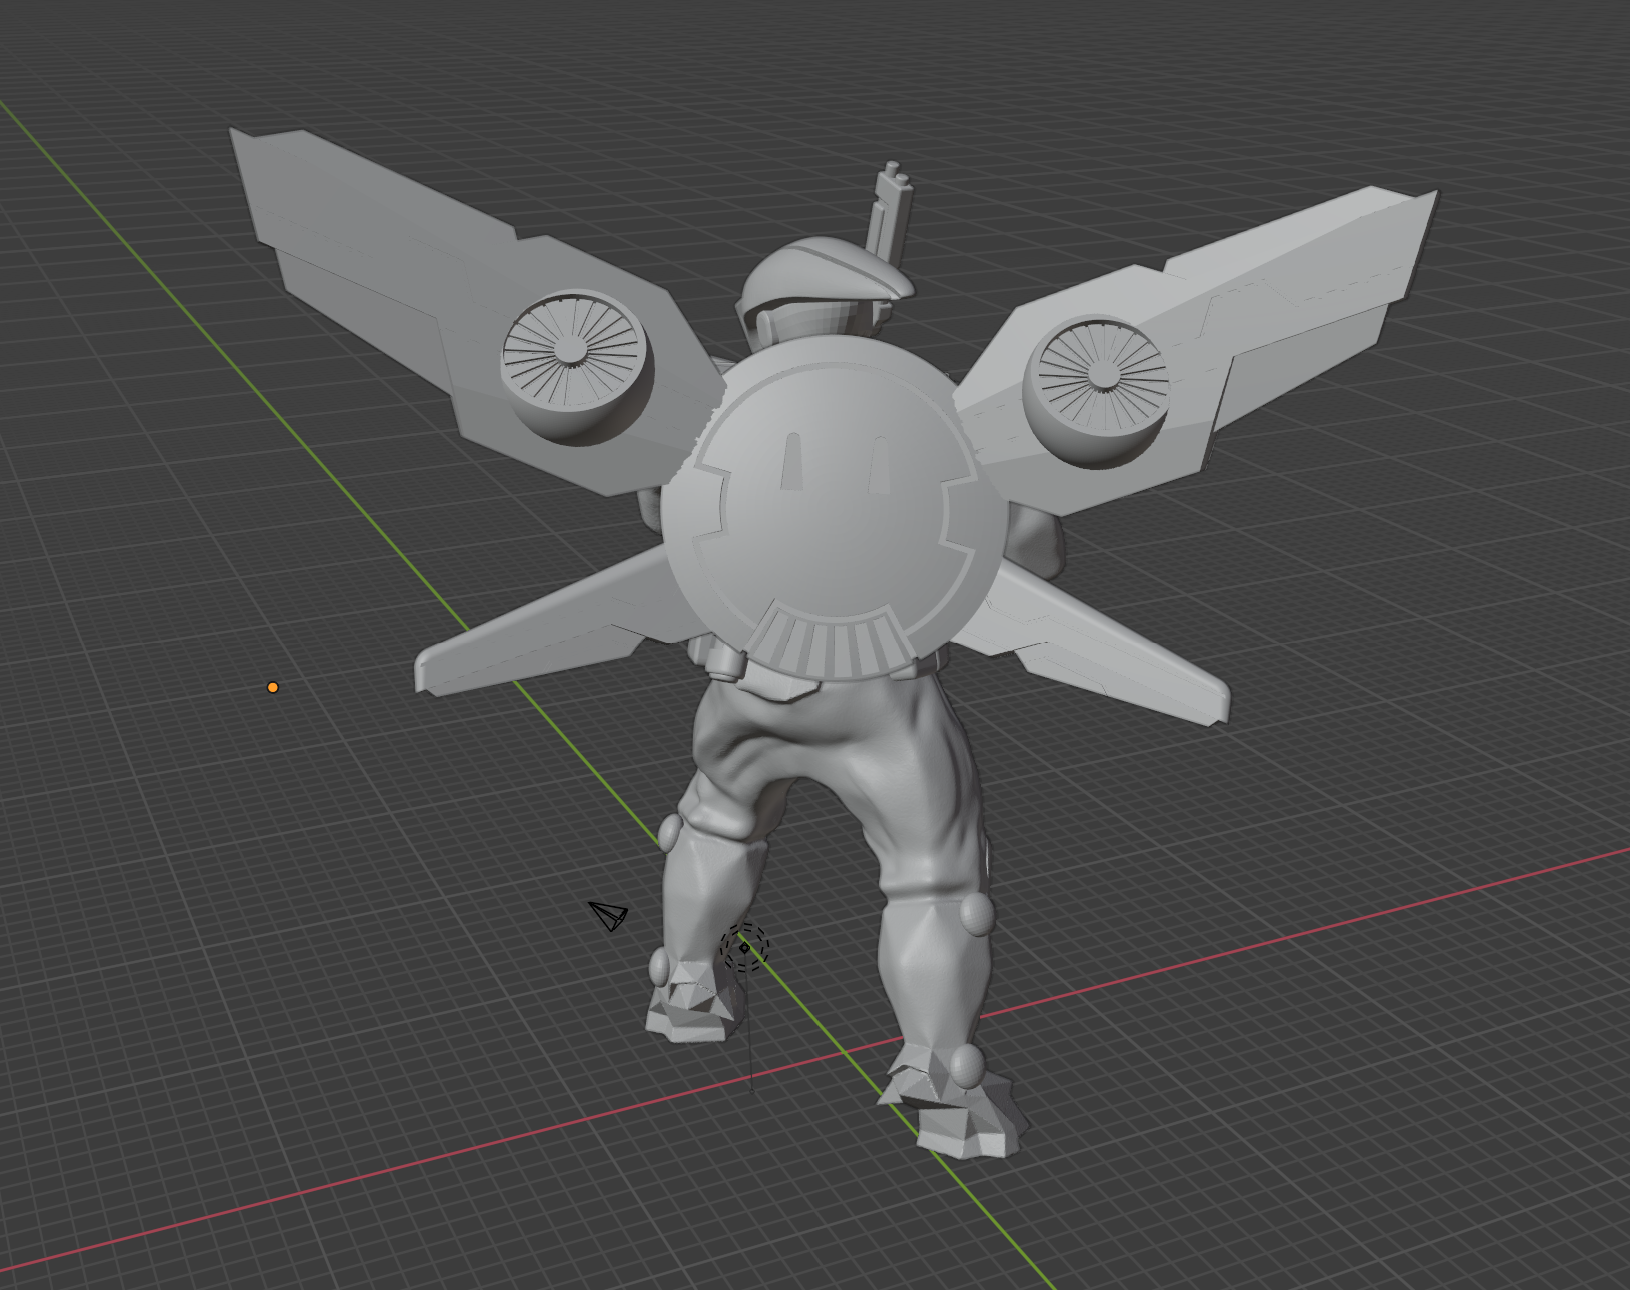
Task: Select the sphere on the right ankle
Action: [x=965, y=1068]
